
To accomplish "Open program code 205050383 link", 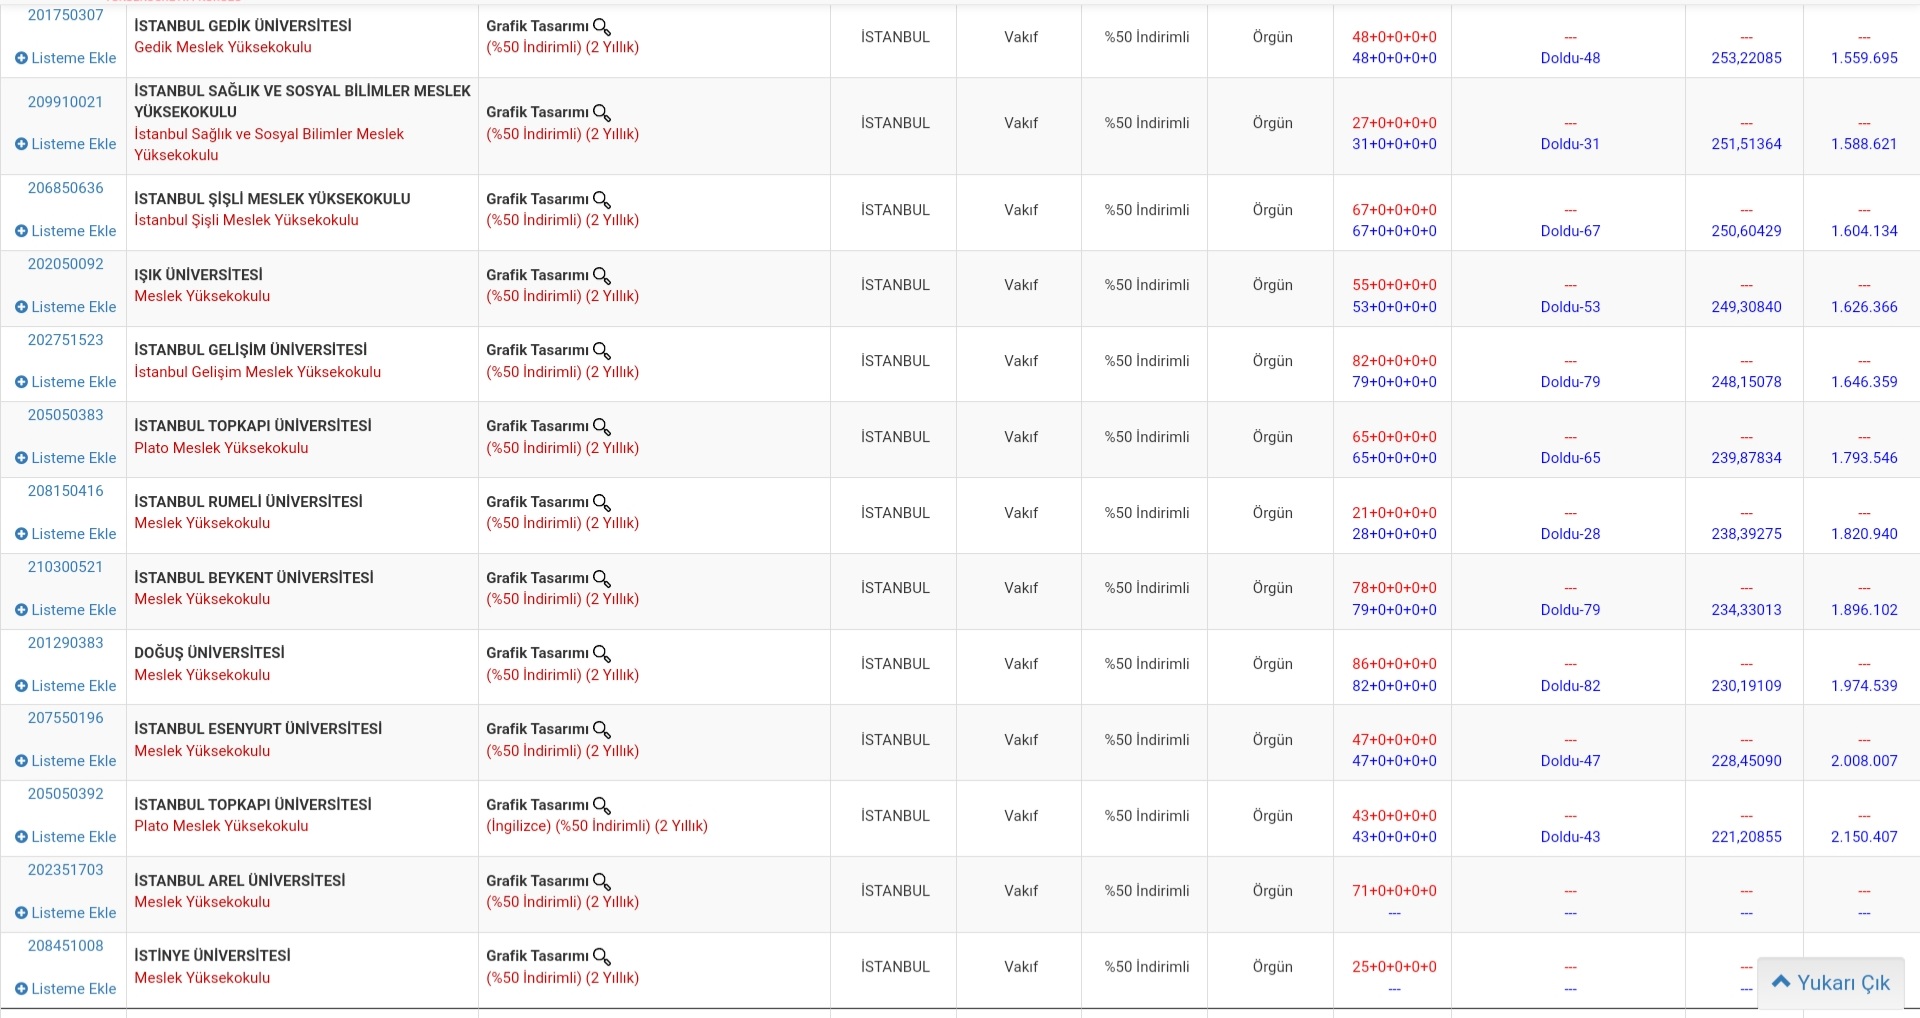I will point(65,415).
